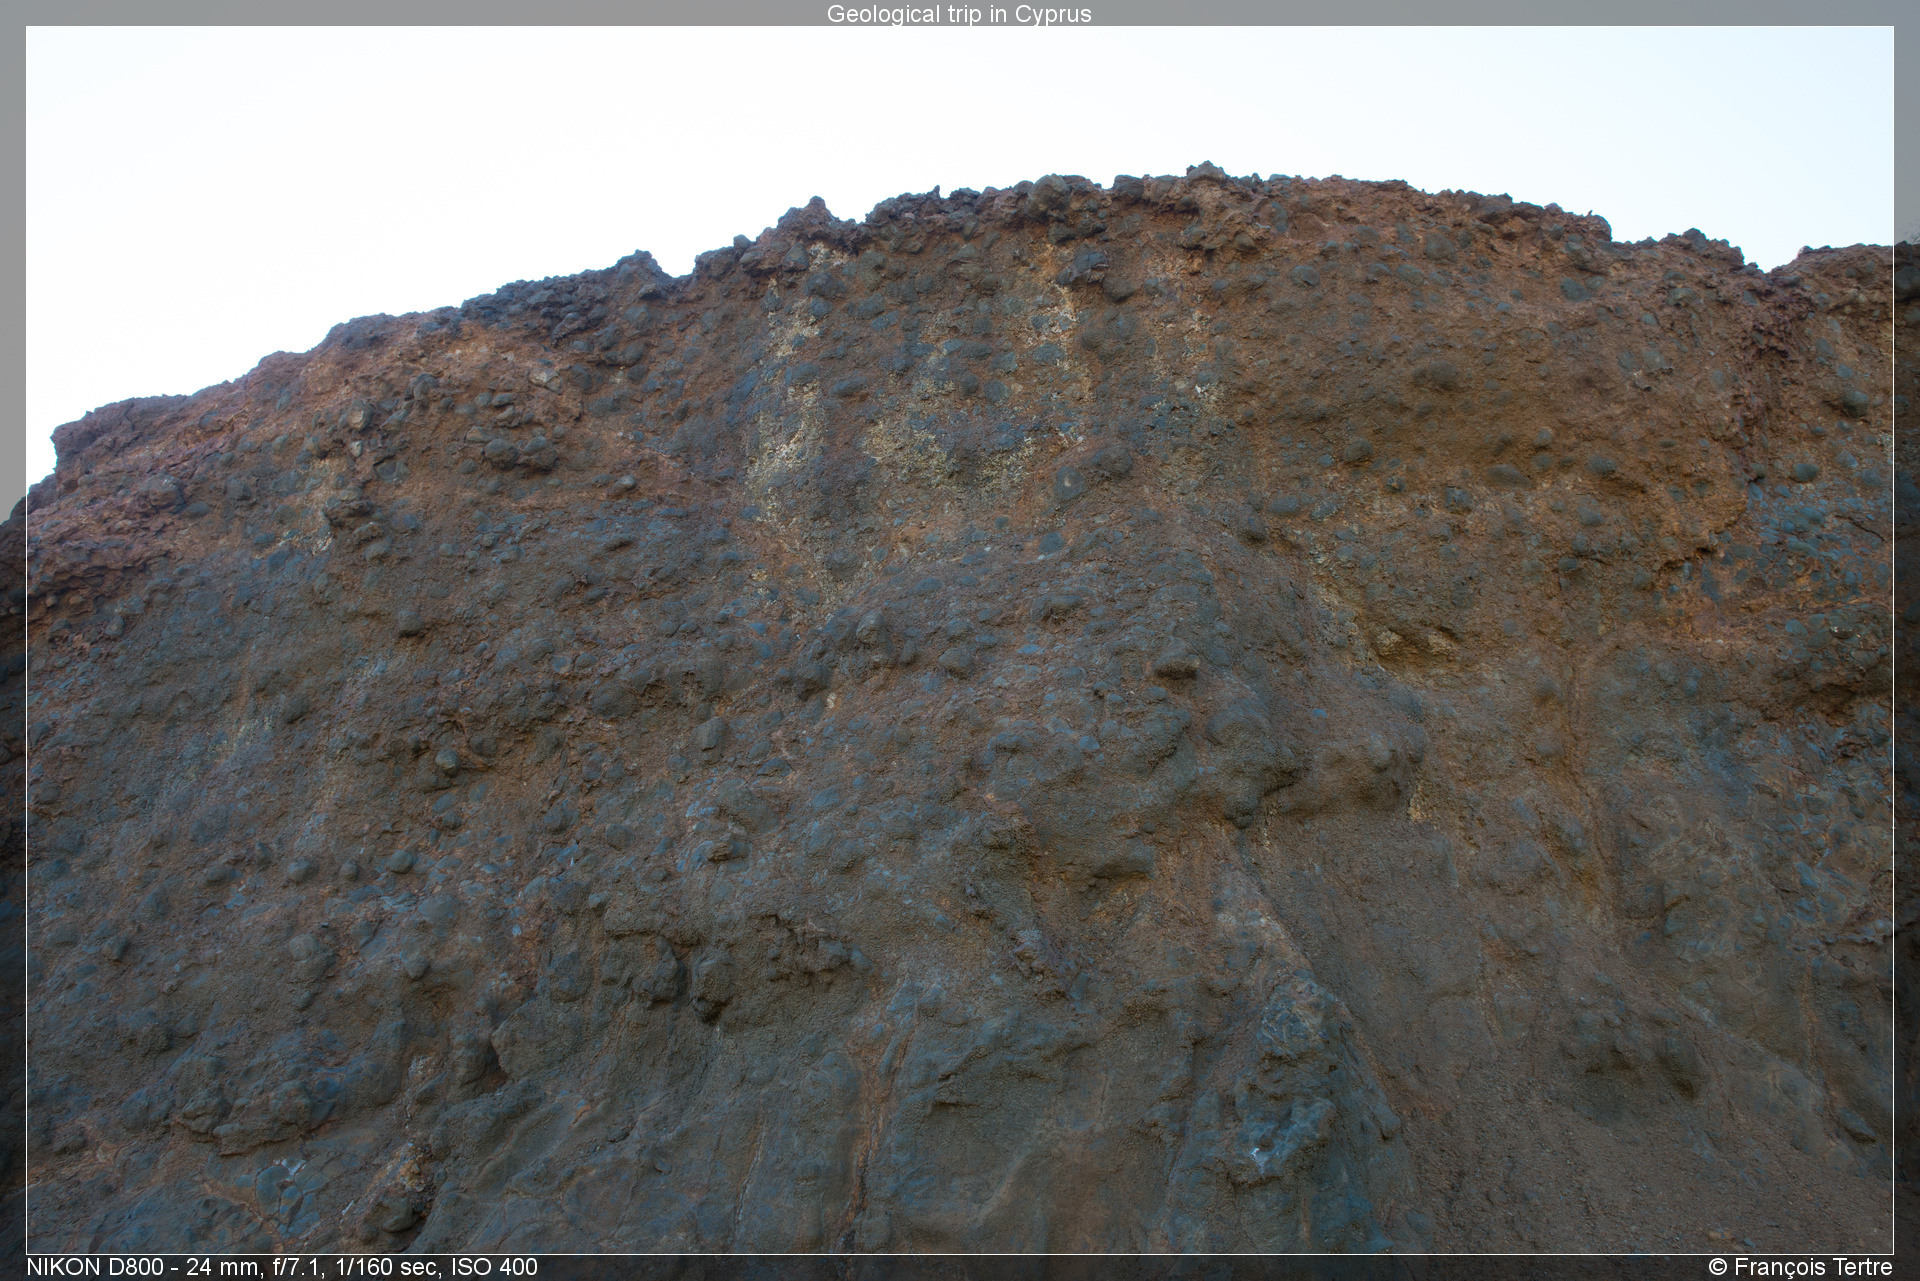This screenshot has height=1281, width=1920.
Task: Click the rock cliff photograph
Action: click(x=960, y=640)
